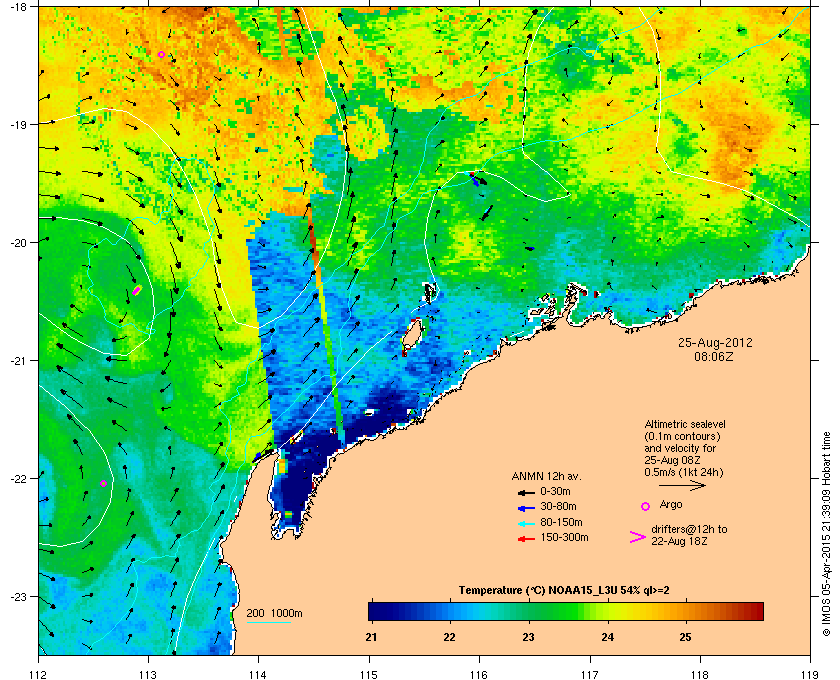840x680 pixels.
Task: Click the green 23°C section of colorbar
Action: [529, 611]
